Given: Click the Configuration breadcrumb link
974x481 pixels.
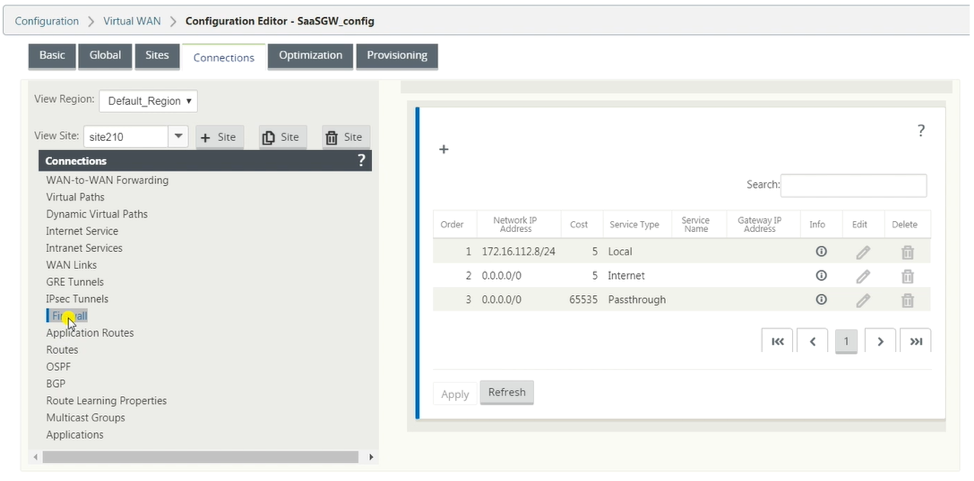Looking at the screenshot, I should (47, 21).
